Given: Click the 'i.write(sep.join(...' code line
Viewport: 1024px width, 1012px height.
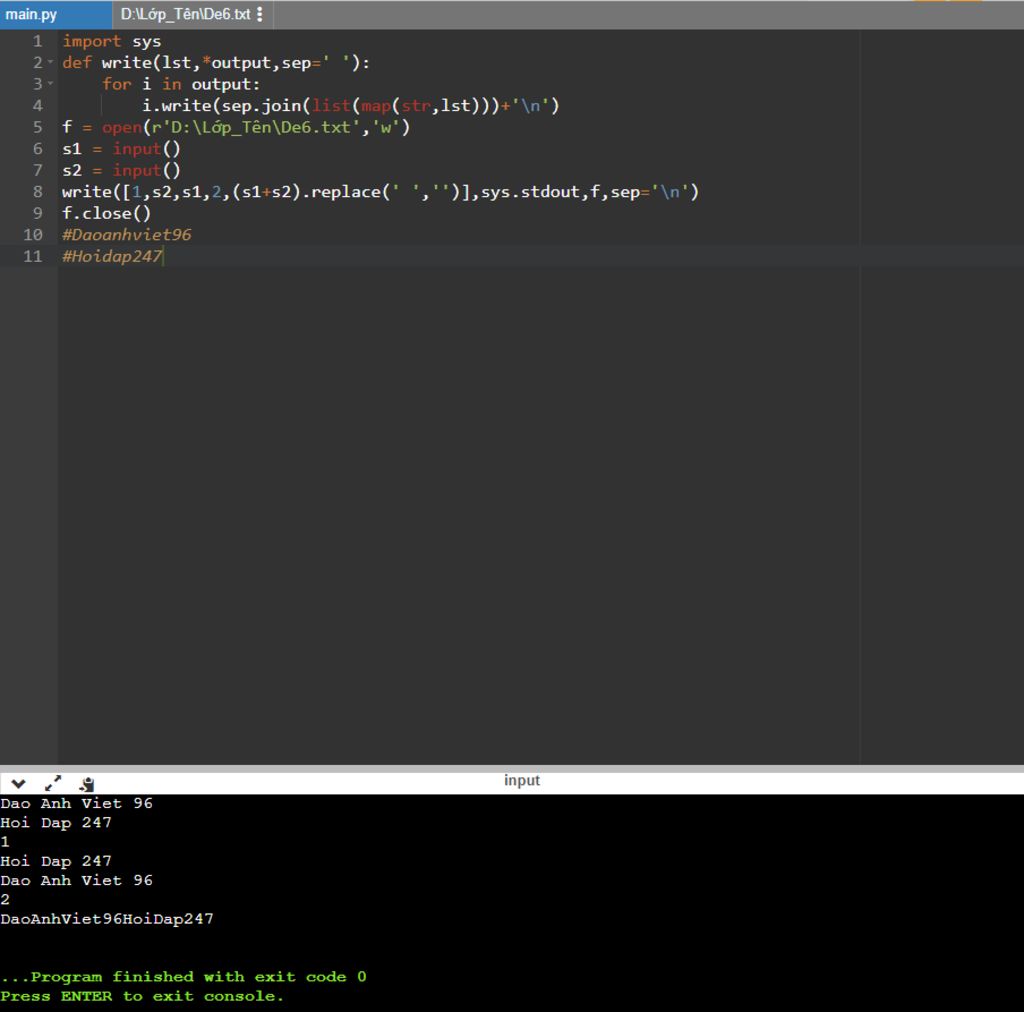Looking at the screenshot, I should coord(351,106).
